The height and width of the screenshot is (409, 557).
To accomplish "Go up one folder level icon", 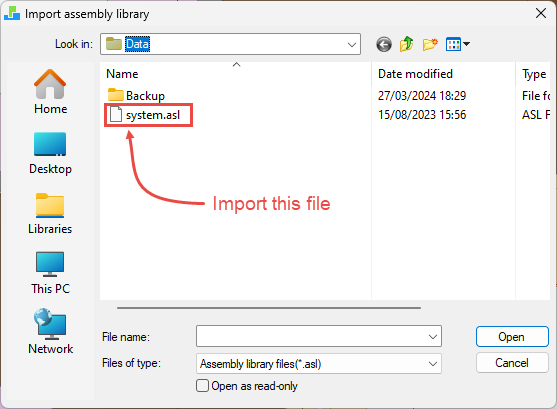I will coord(407,44).
